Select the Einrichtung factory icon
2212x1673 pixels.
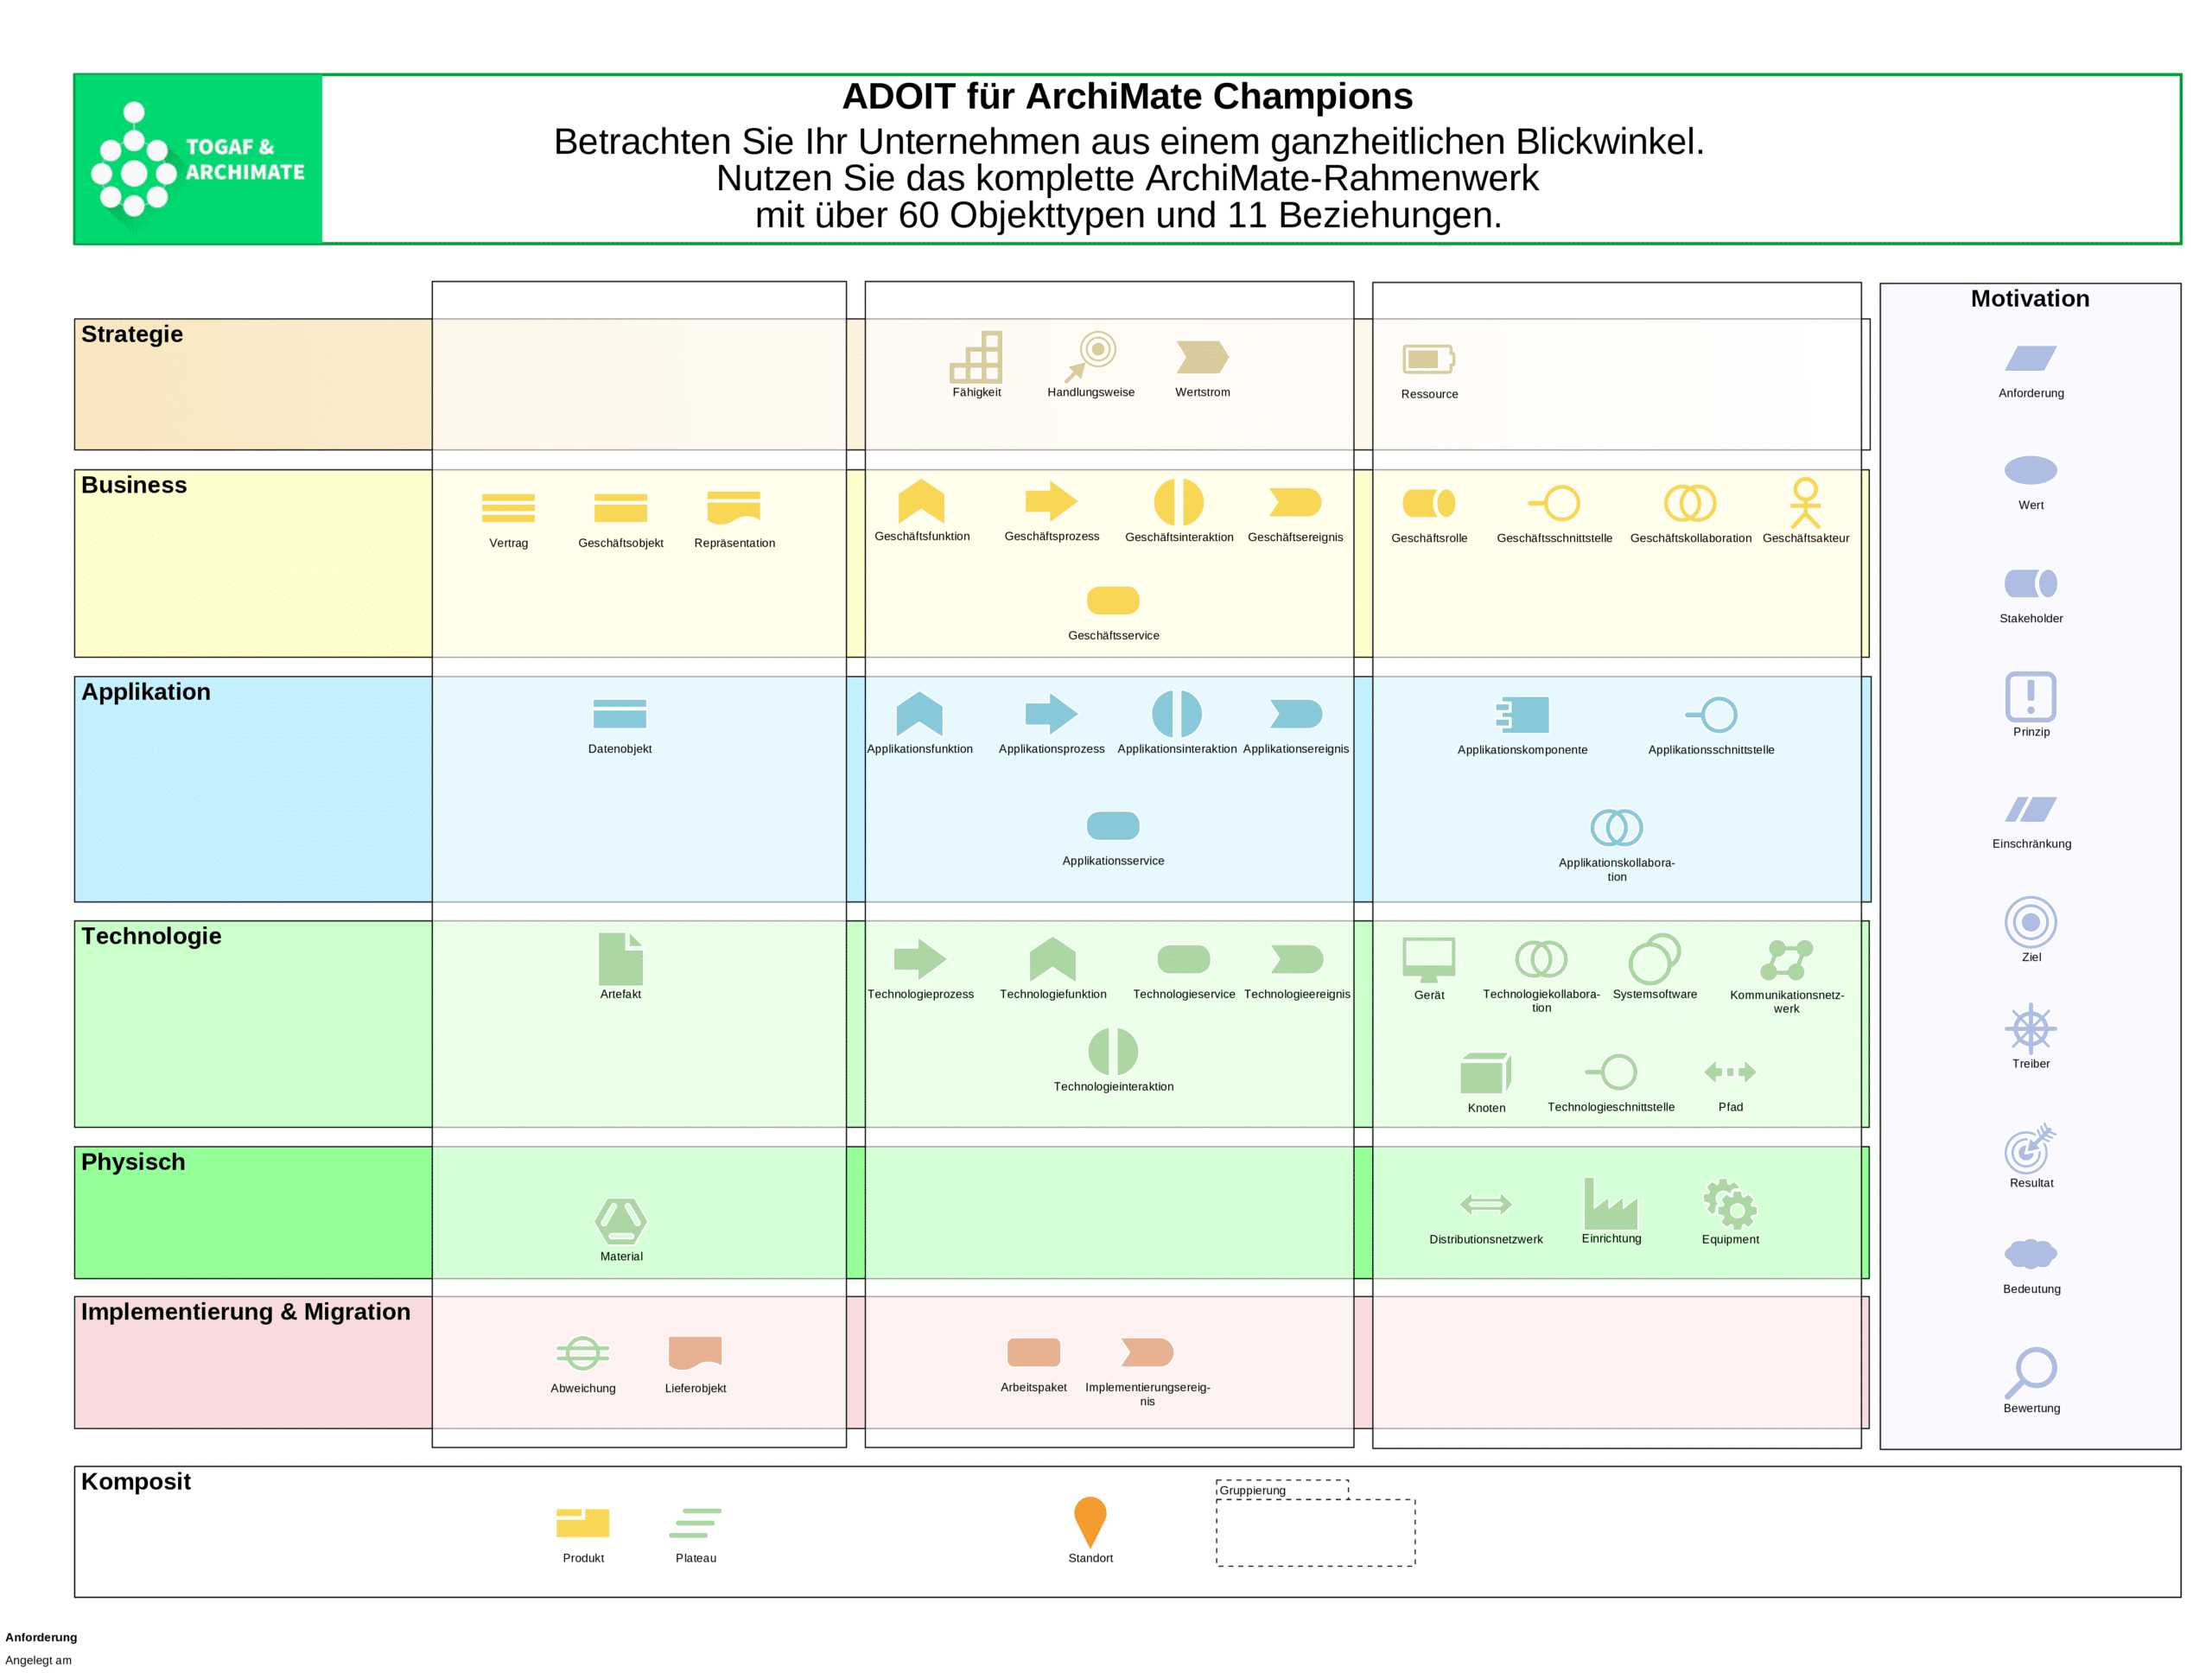tap(1611, 1203)
